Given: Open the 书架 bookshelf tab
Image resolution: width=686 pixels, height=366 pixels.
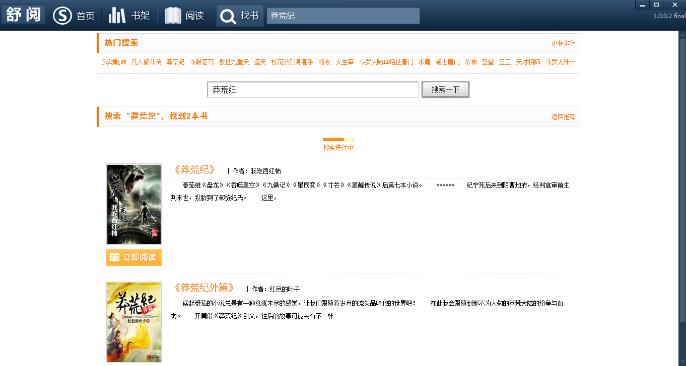Looking at the screenshot, I should tap(129, 16).
